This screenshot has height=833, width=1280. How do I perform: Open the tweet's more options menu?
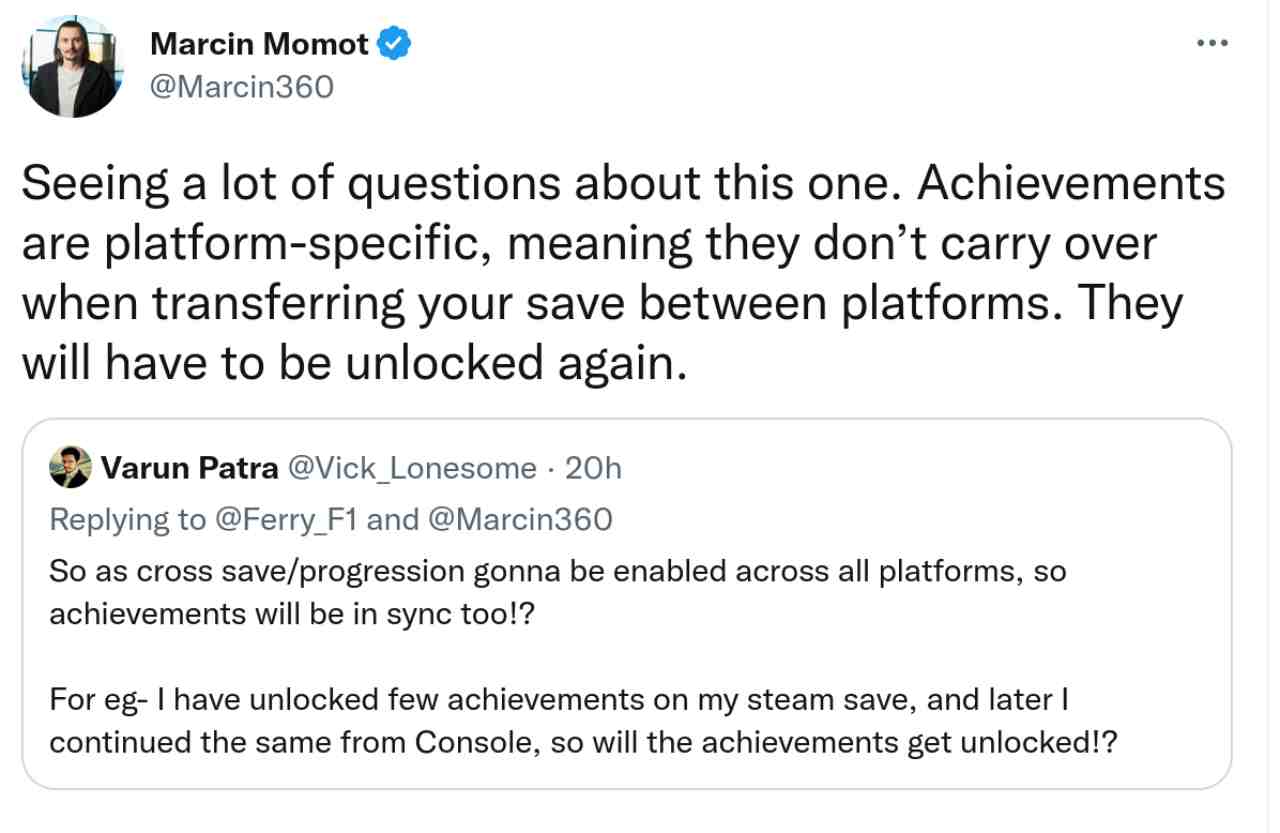(x=1211, y=43)
